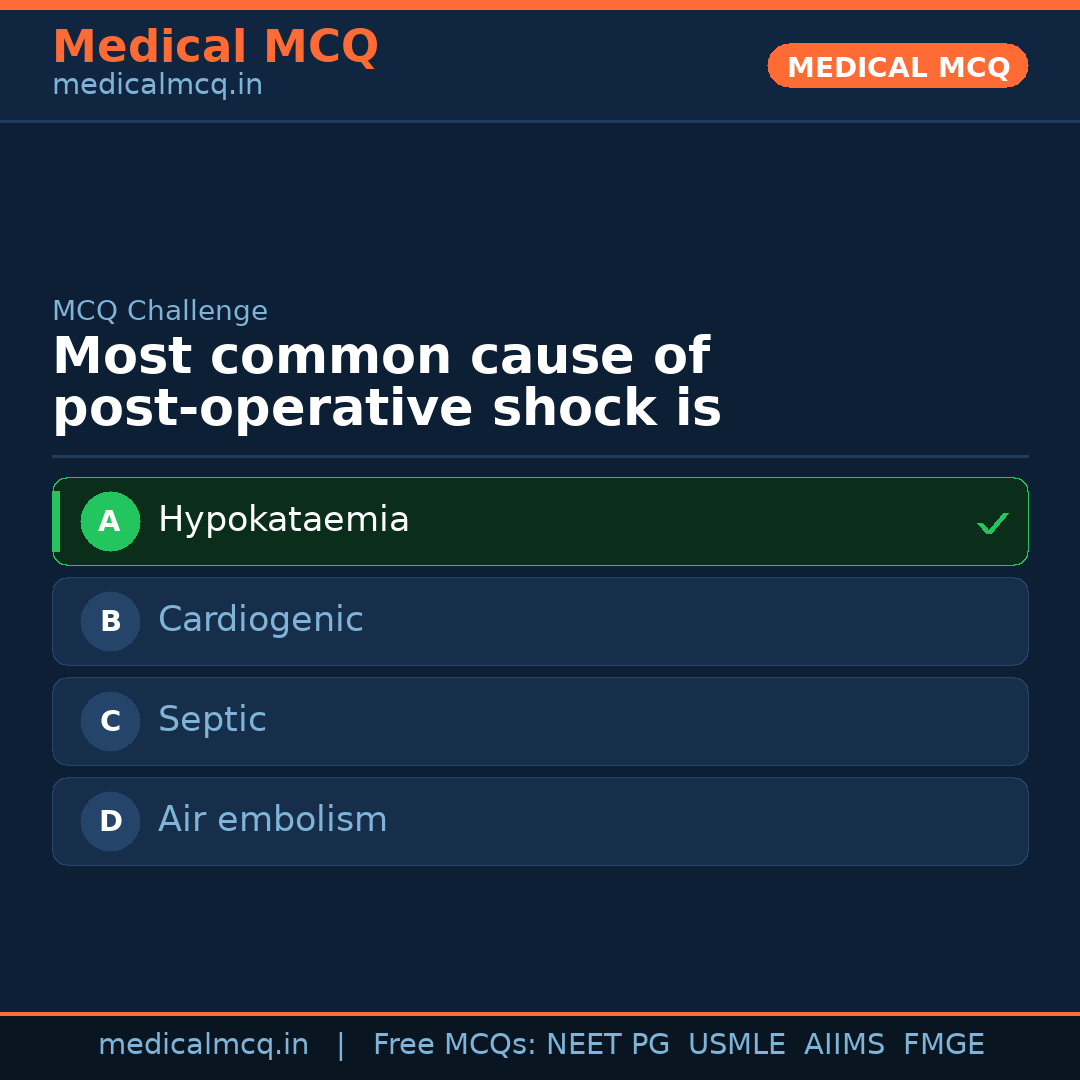The image size is (1080, 1080).
Task: Select the C letter circle
Action: (110, 721)
